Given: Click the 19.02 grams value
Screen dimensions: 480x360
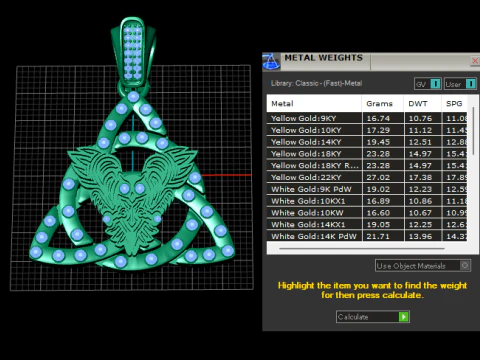Looking at the screenshot, I should point(378,189).
